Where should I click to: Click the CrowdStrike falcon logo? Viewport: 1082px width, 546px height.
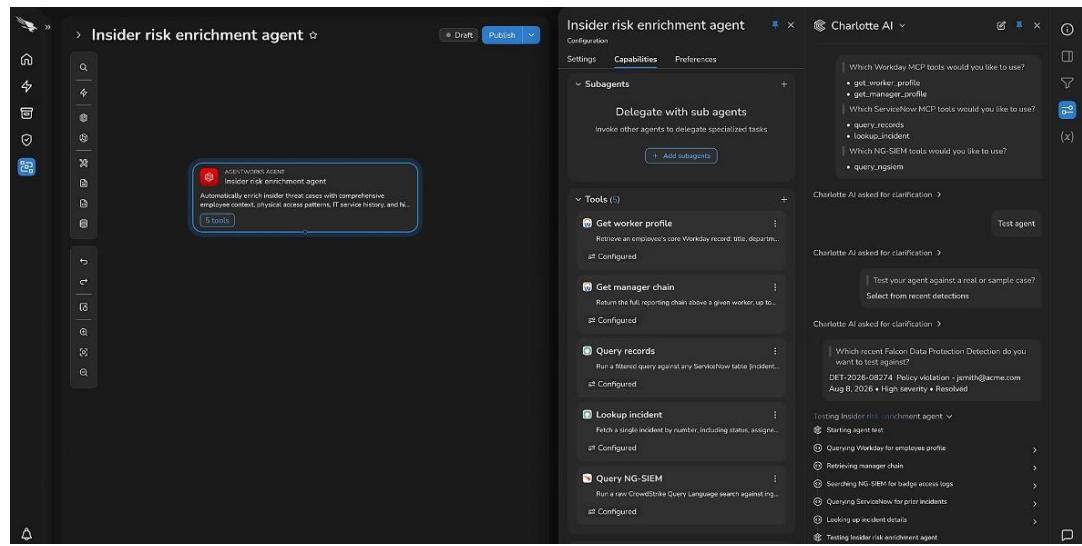(26, 26)
